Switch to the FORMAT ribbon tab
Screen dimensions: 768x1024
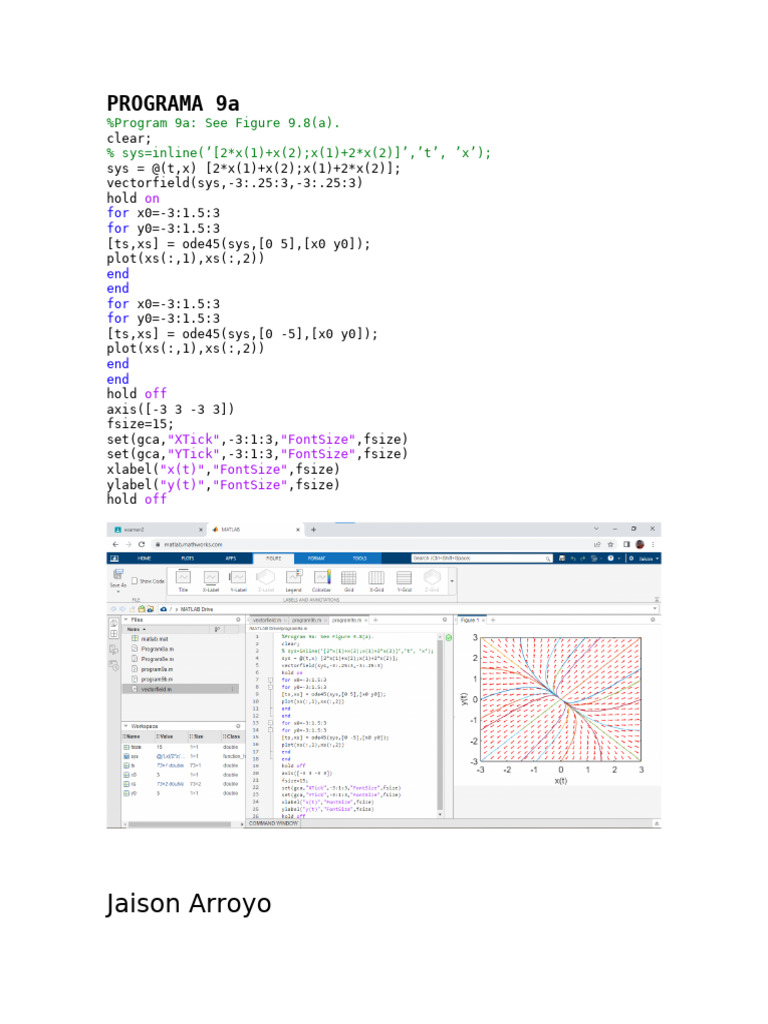click(x=316, y=558)
